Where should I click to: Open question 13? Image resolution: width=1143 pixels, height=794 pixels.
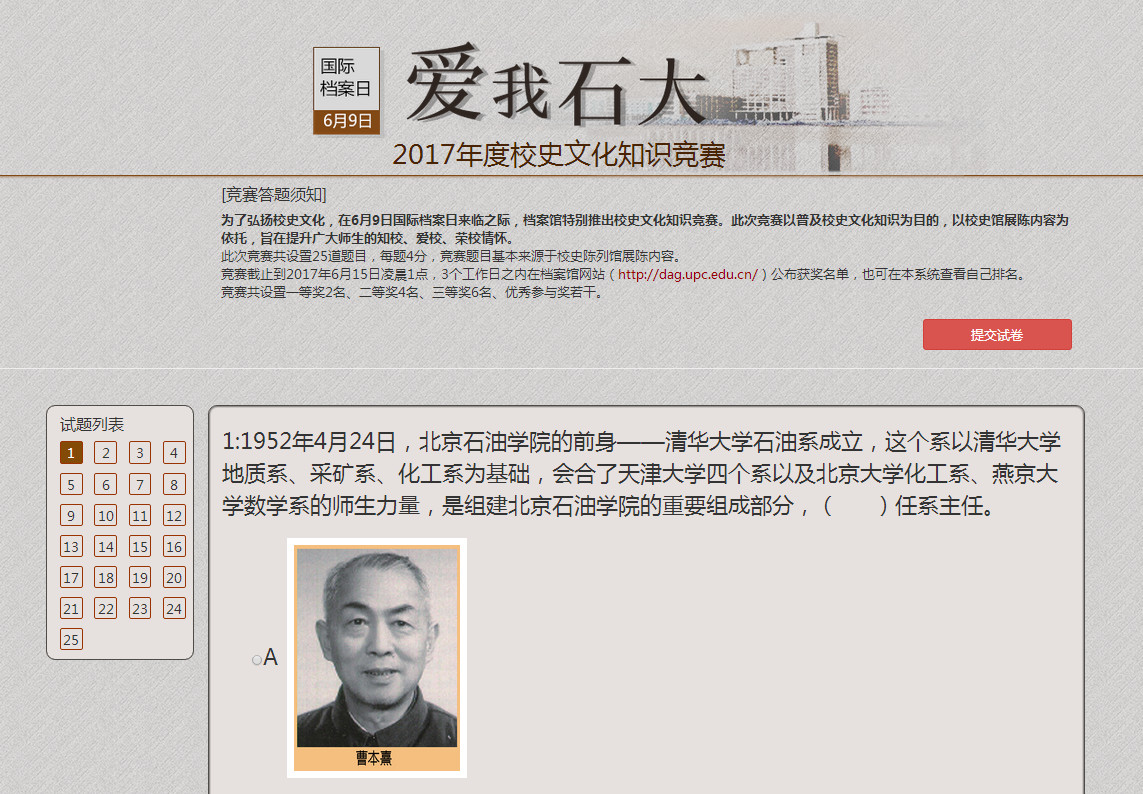click(71, 547)
